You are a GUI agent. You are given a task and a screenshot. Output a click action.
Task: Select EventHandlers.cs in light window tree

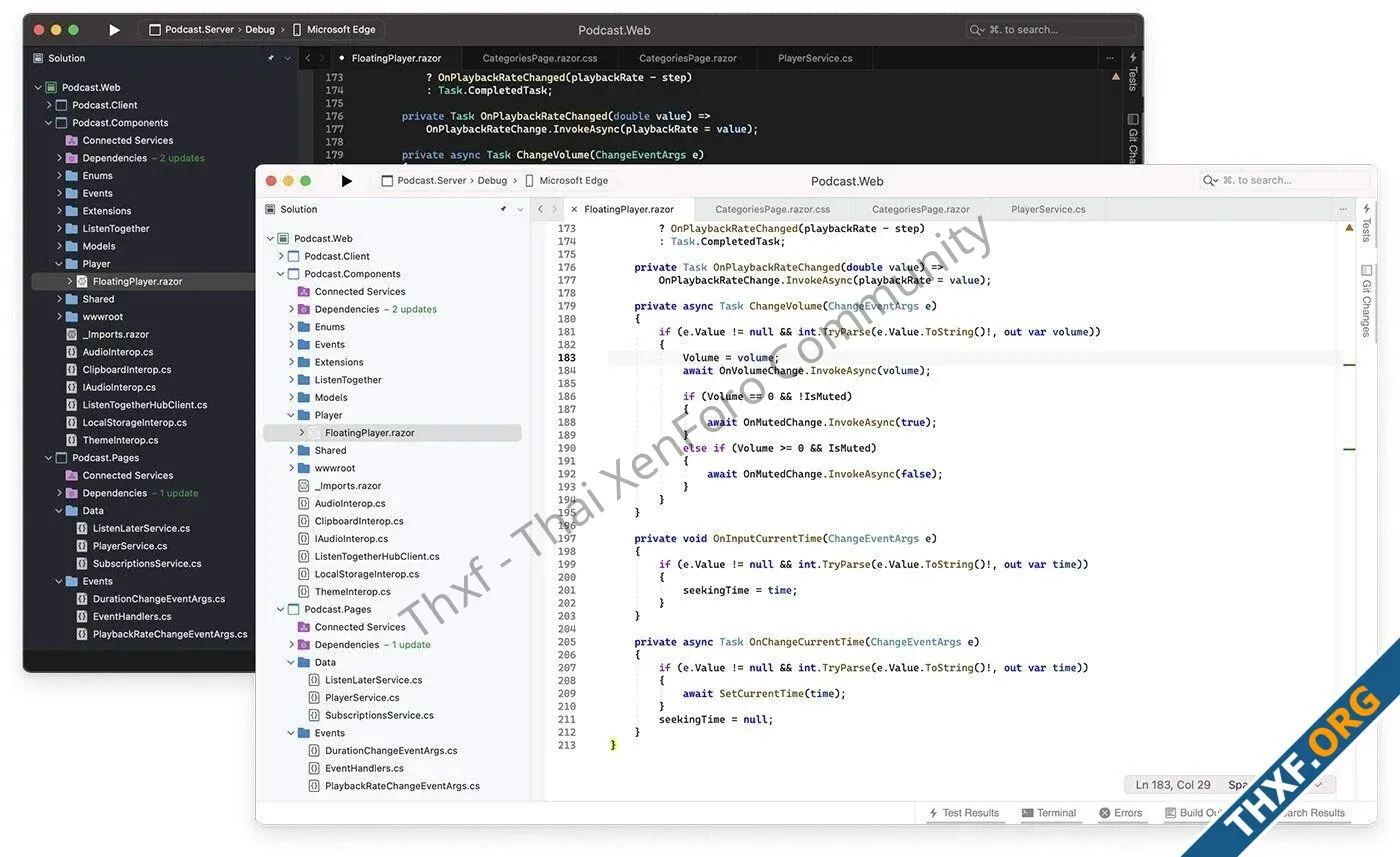[364, 768]
